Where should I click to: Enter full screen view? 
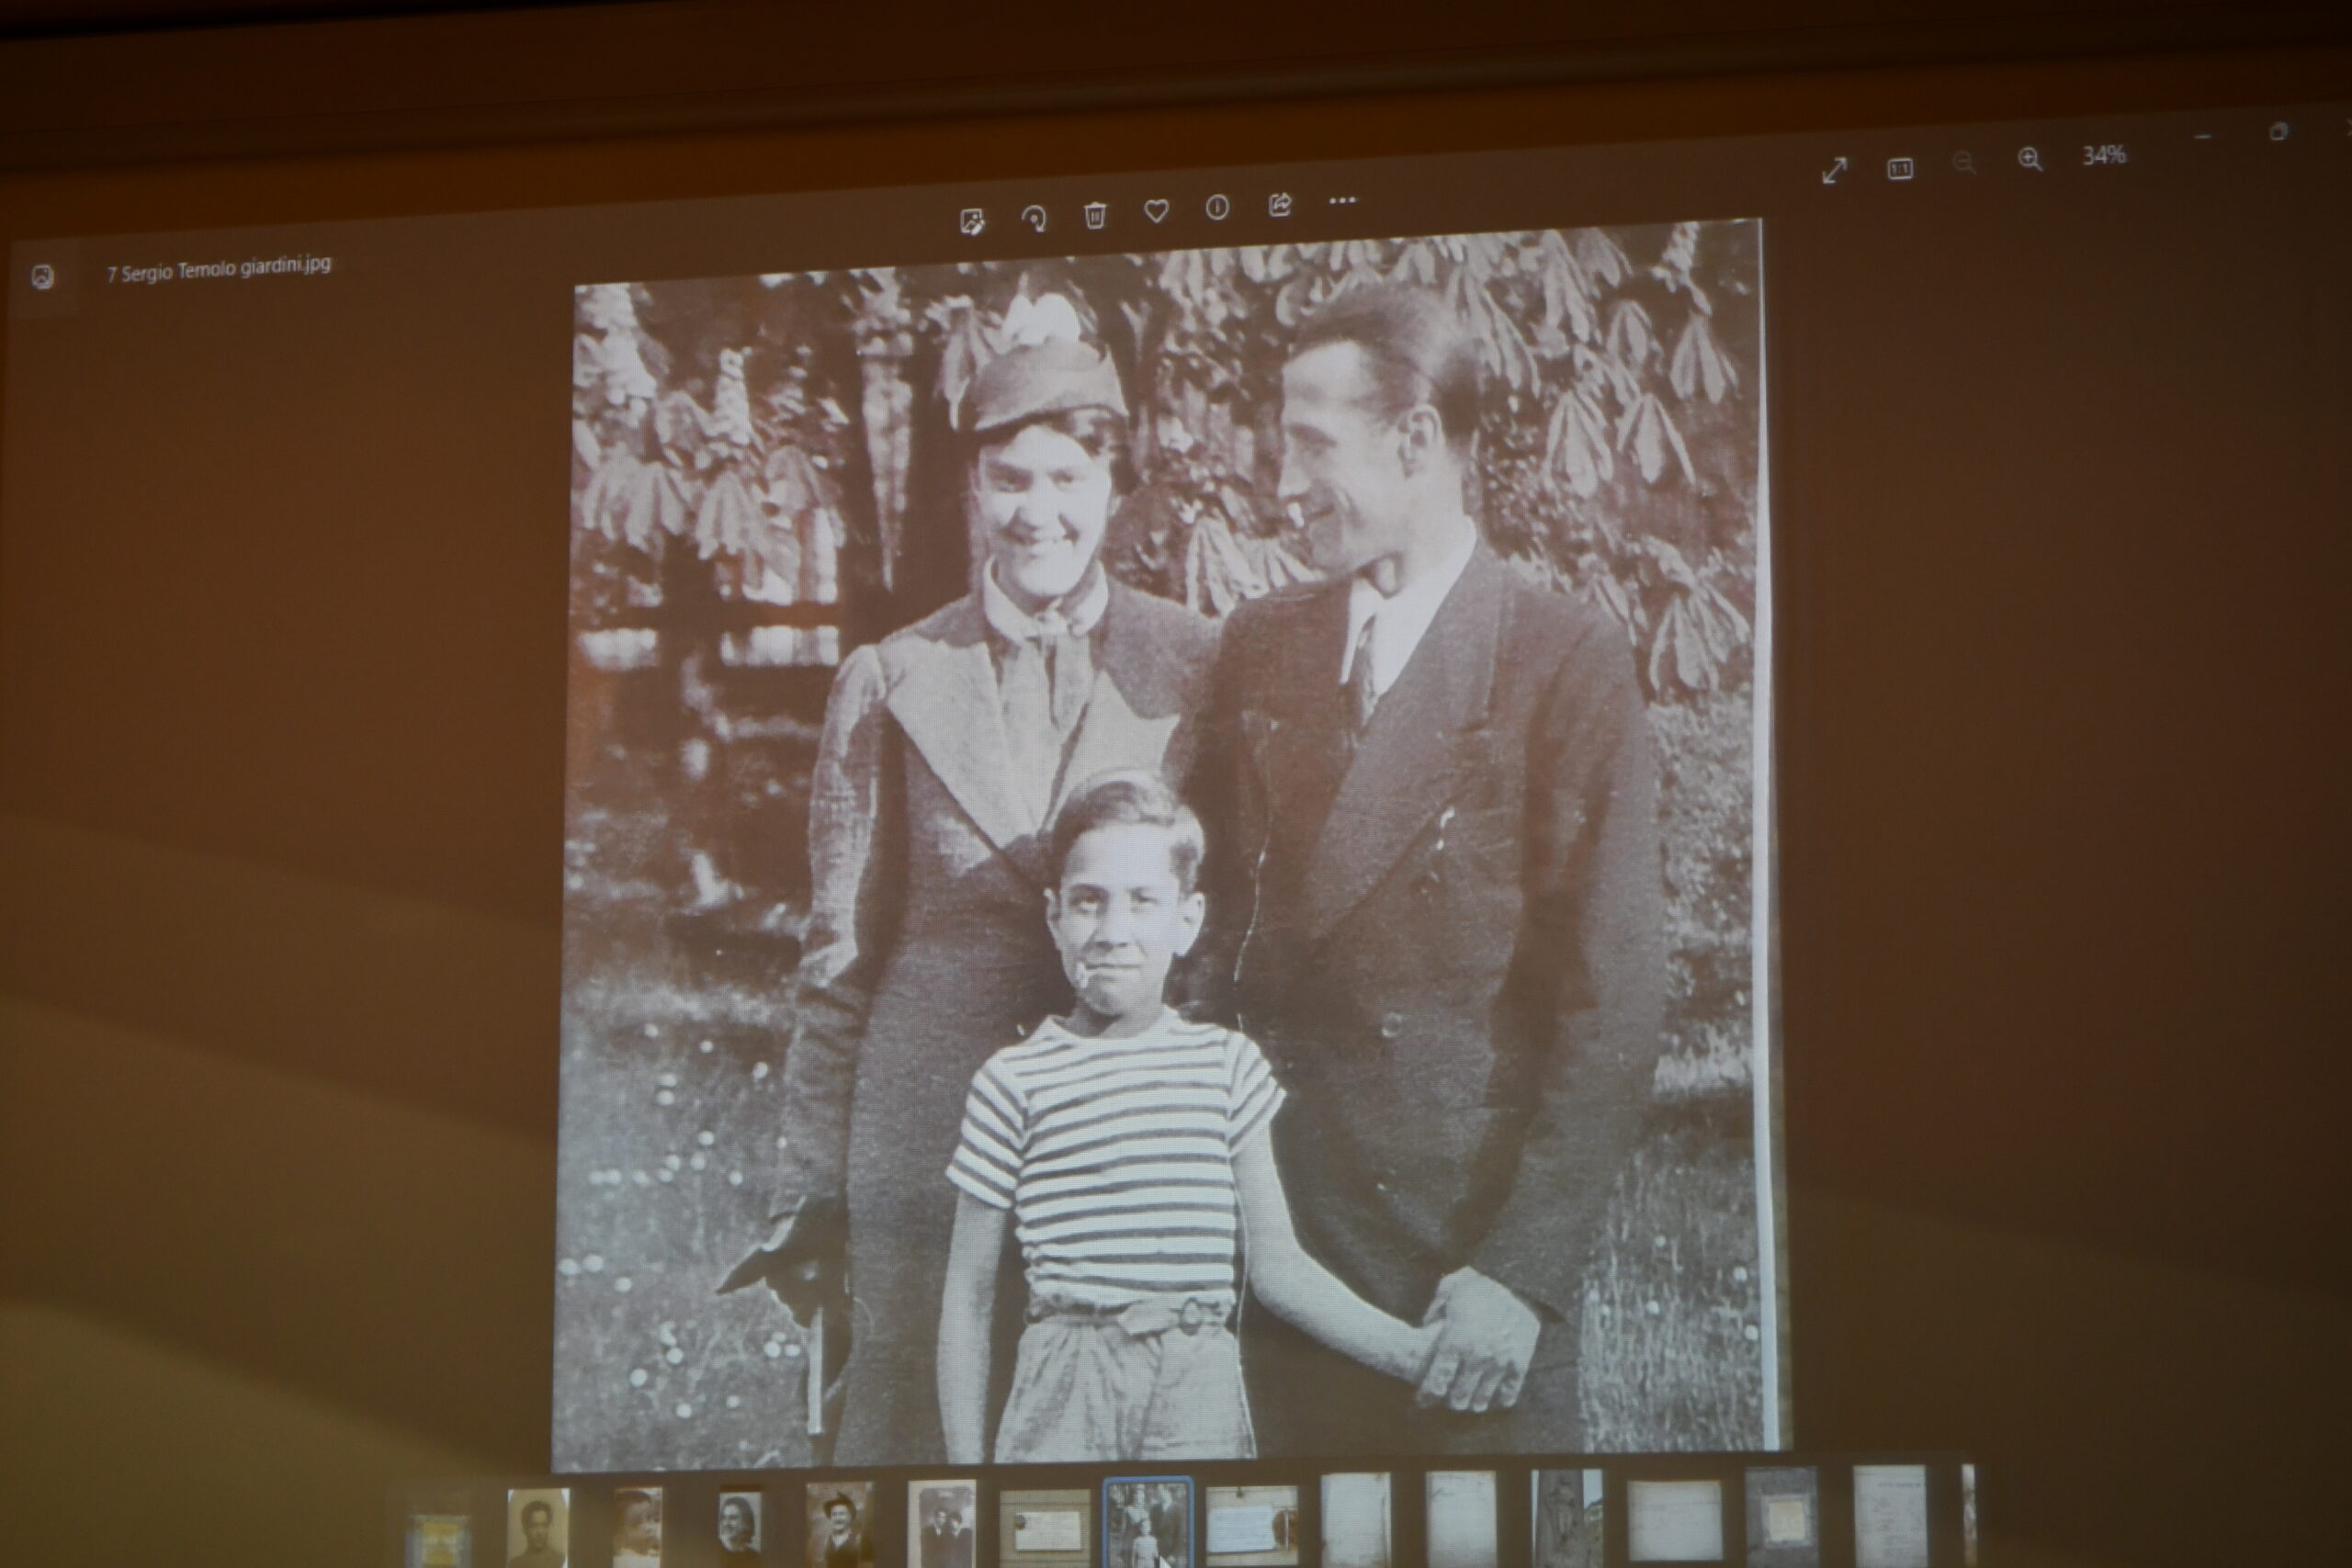pyautogui.click(x=1834, y=171)
